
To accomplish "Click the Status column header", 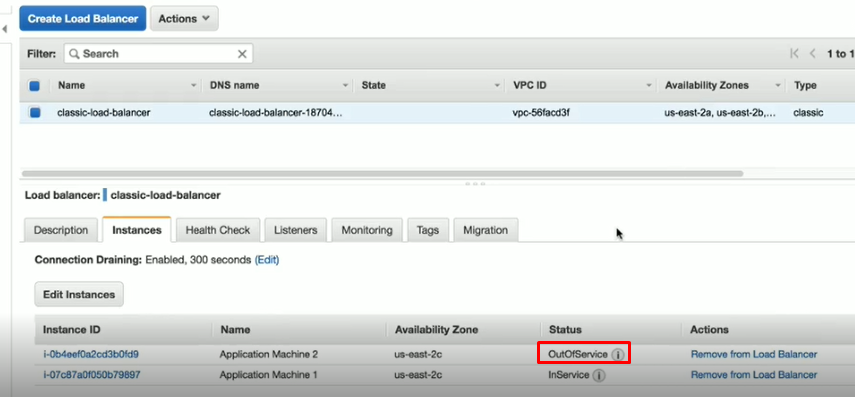I will (x=565, y=330).
